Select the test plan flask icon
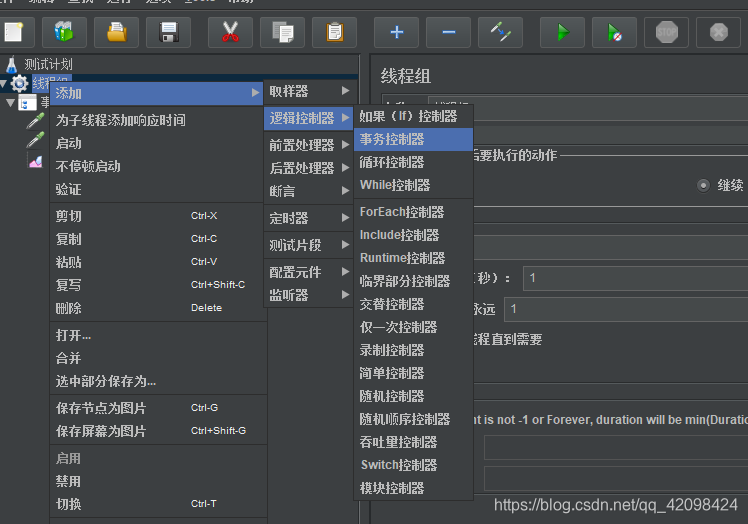Viewport: 748px width, 524px height. [x=11, y=64]
